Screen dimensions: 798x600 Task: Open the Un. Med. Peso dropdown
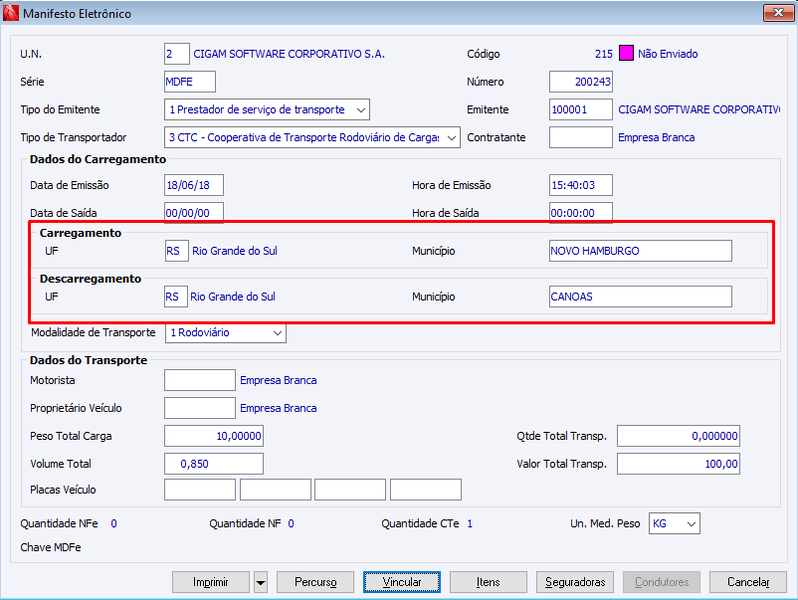click(x=691, y=524)
